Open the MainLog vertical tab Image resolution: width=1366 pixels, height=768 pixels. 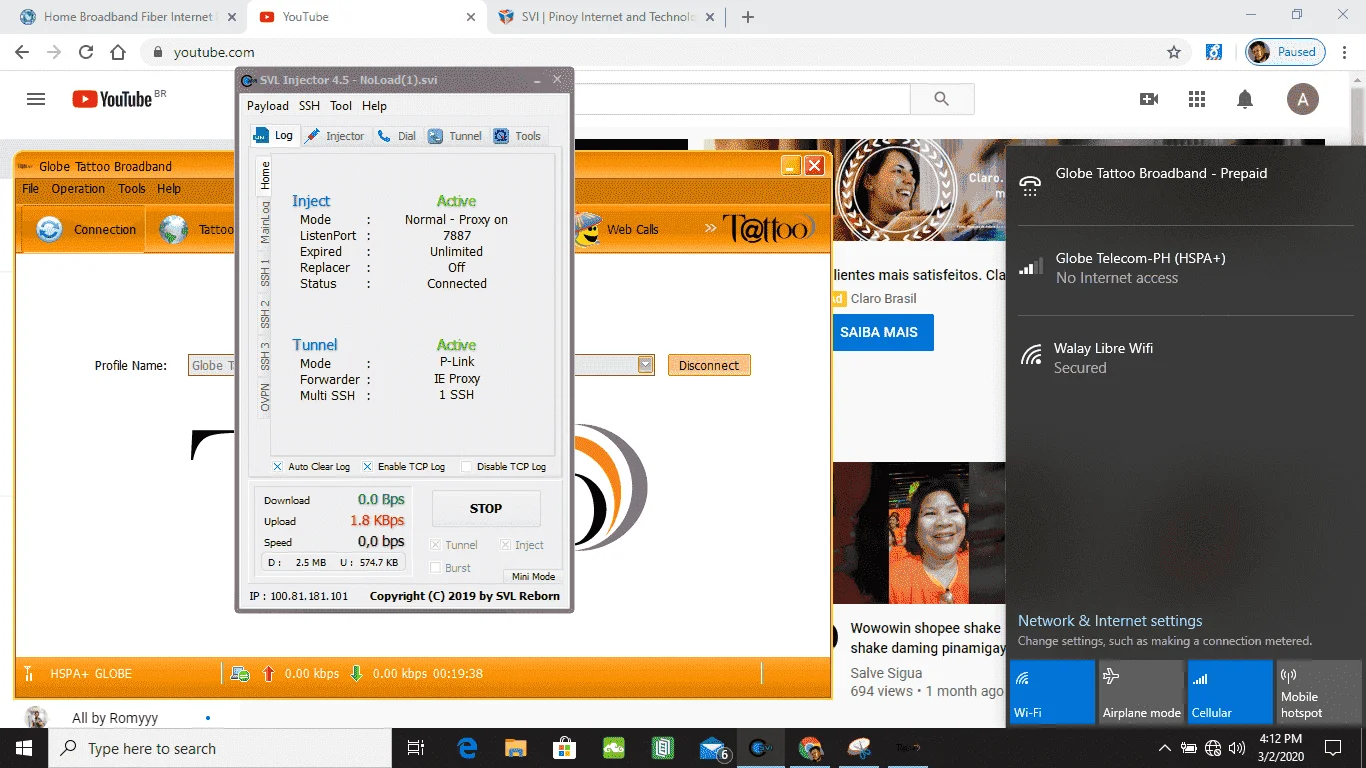[265, 221]
